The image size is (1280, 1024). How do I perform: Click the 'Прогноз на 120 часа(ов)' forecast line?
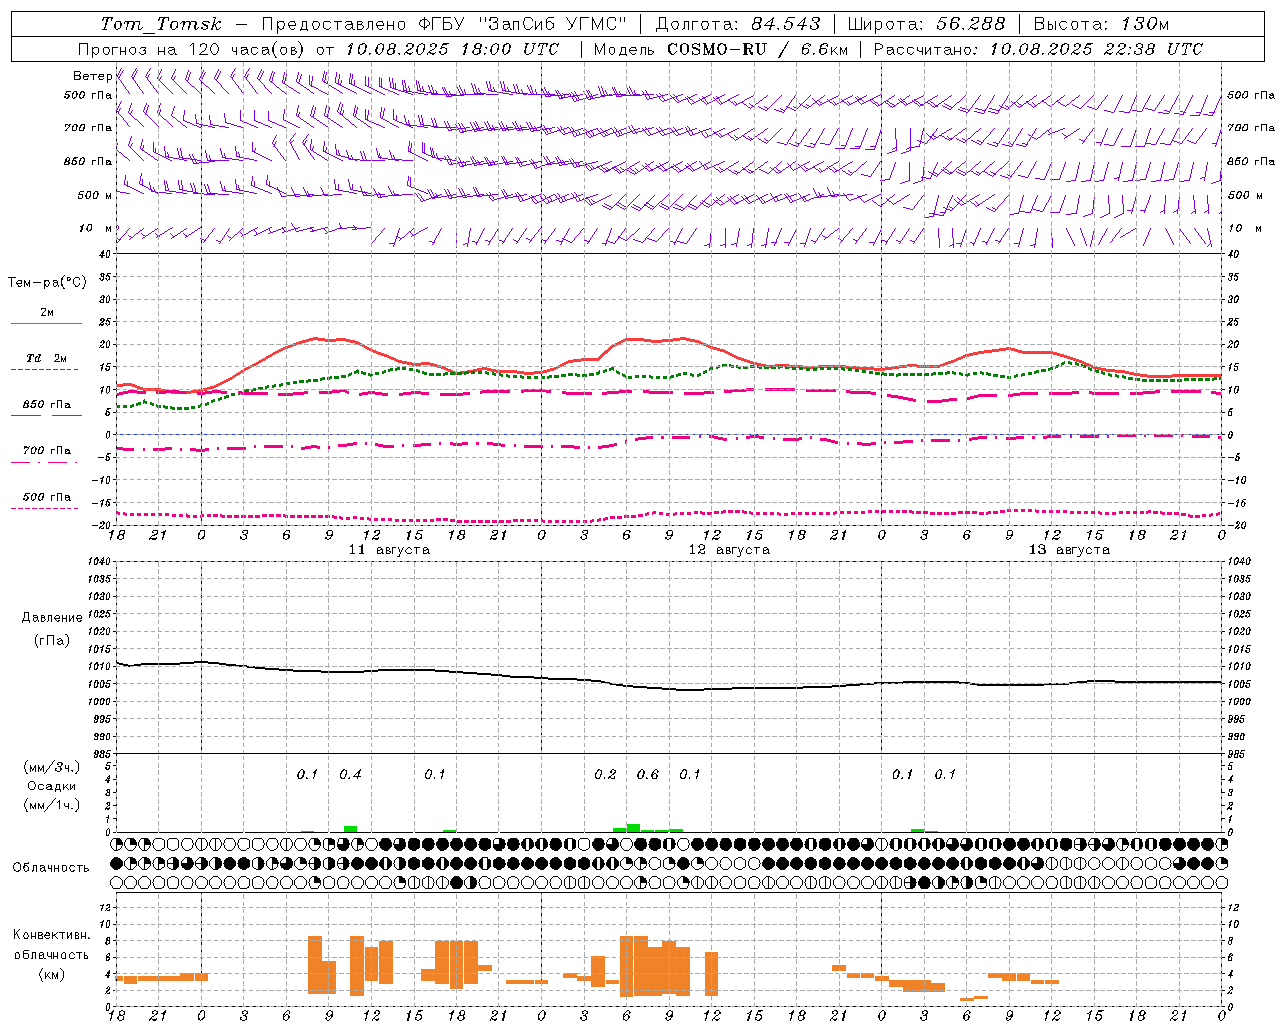(x=318, y=49)
